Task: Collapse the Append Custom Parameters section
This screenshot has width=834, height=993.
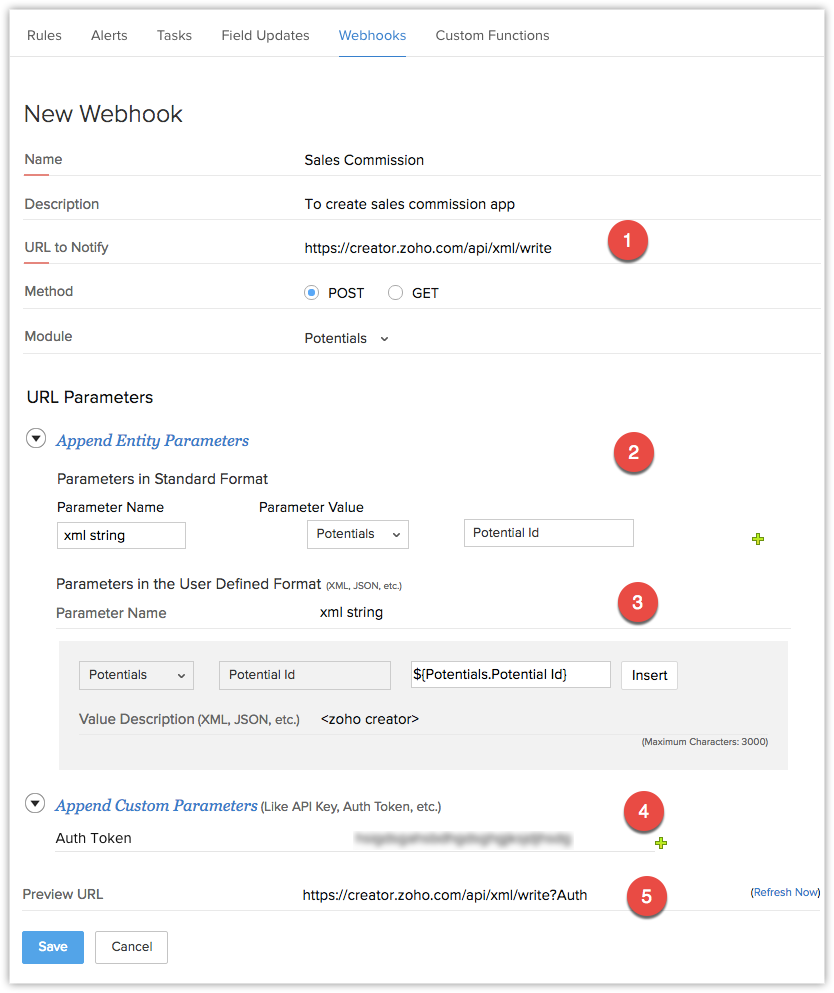Action: 35,803
